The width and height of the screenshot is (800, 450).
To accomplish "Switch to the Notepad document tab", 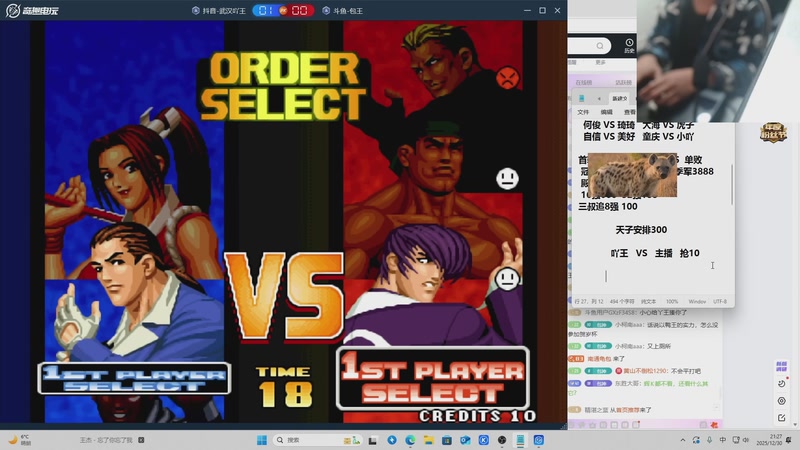I will (619, 98).
